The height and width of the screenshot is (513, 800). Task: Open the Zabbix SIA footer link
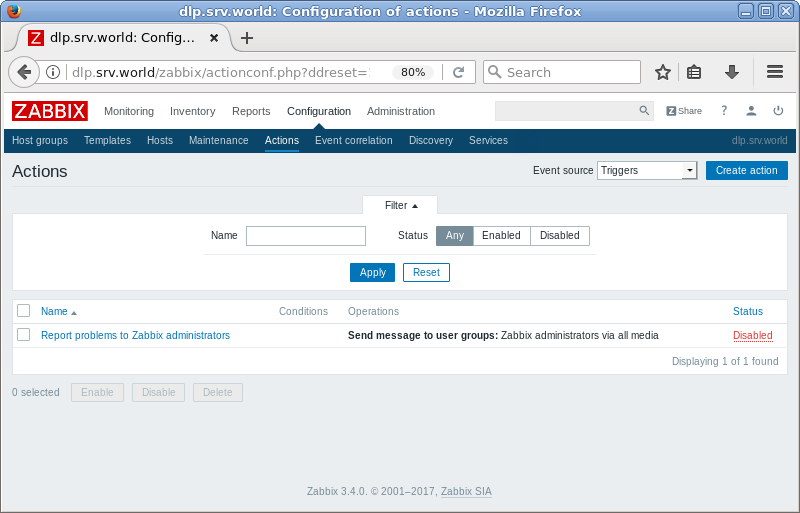click(x=466, y=492)
